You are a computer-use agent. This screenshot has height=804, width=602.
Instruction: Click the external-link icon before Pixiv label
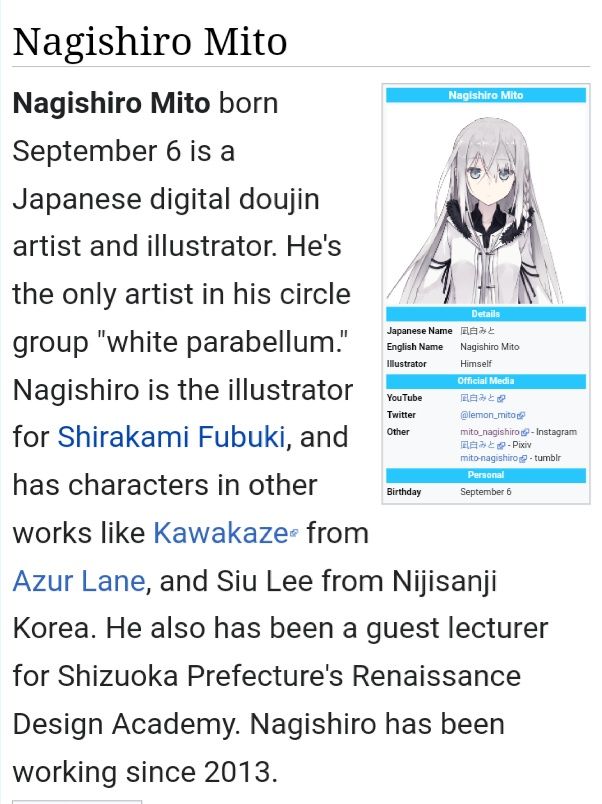pyautogui.click(x=501, y=445)
